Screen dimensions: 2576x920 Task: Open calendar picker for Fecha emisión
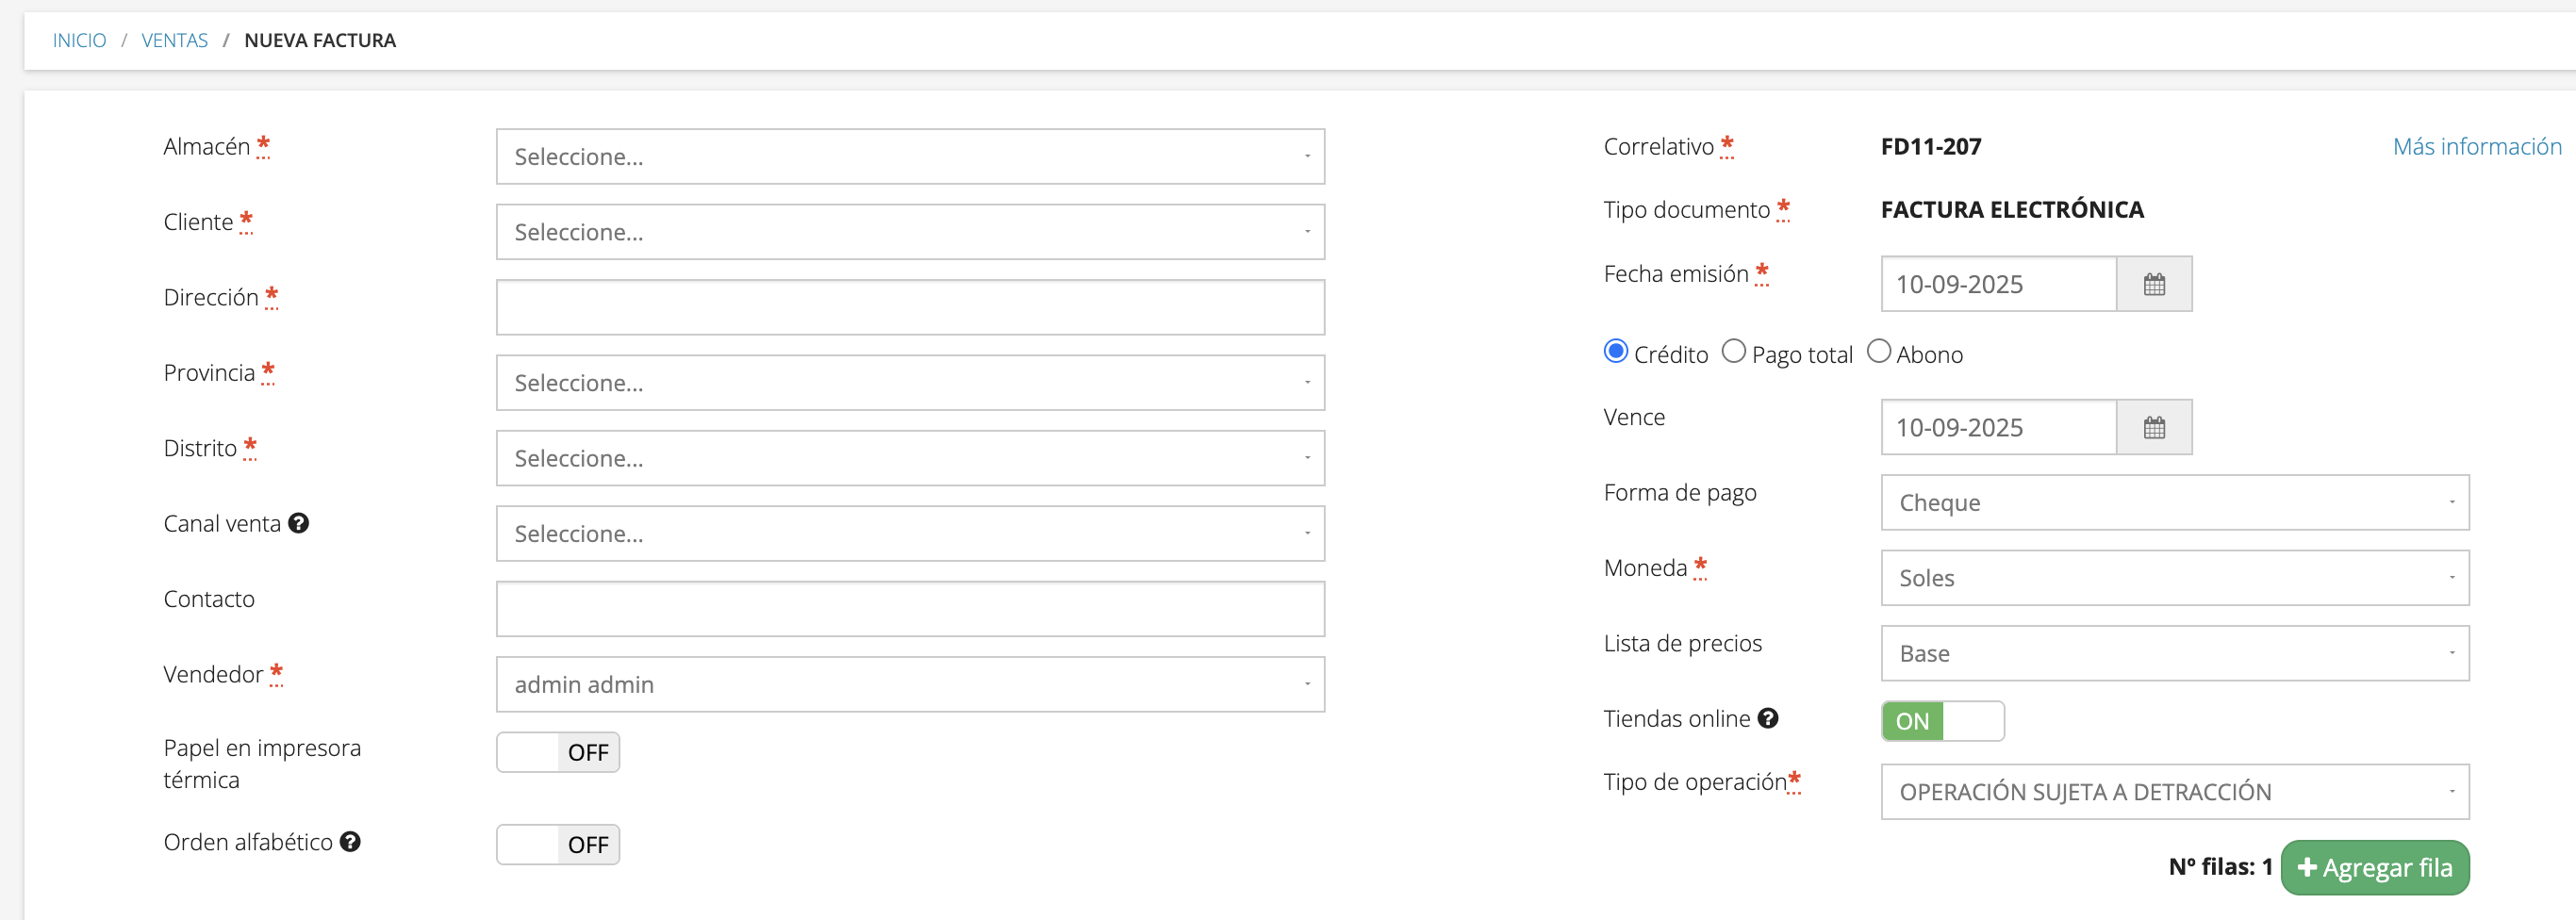pos(2154,284)
